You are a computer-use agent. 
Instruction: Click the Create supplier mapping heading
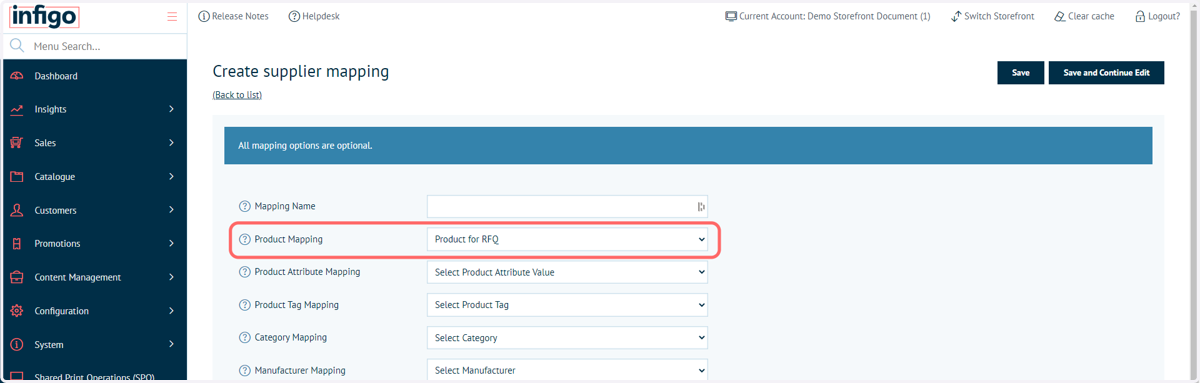[301, 72]
